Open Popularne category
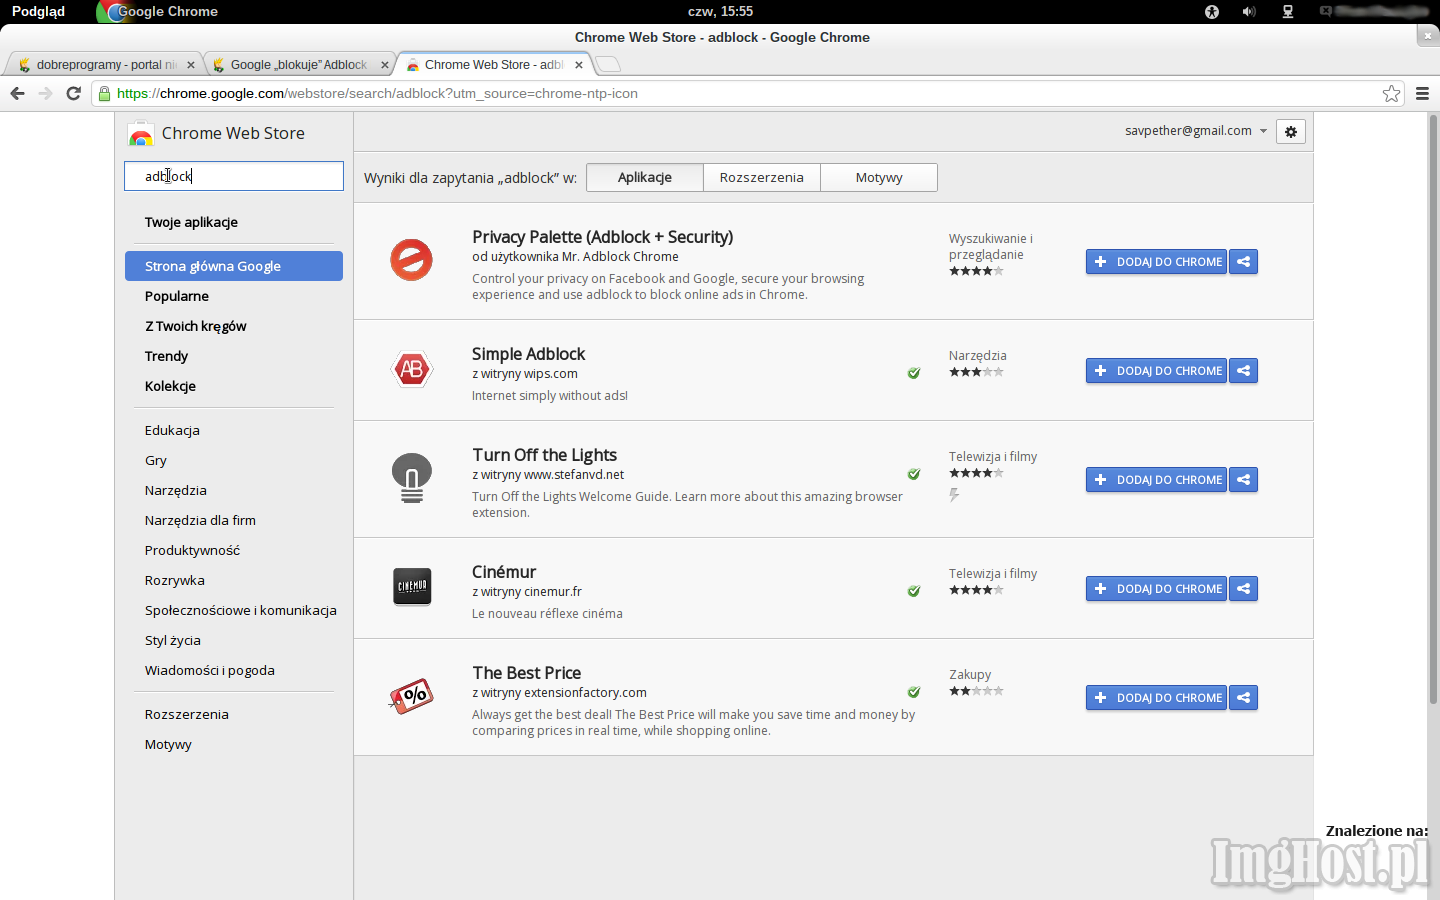 point(177,296)
